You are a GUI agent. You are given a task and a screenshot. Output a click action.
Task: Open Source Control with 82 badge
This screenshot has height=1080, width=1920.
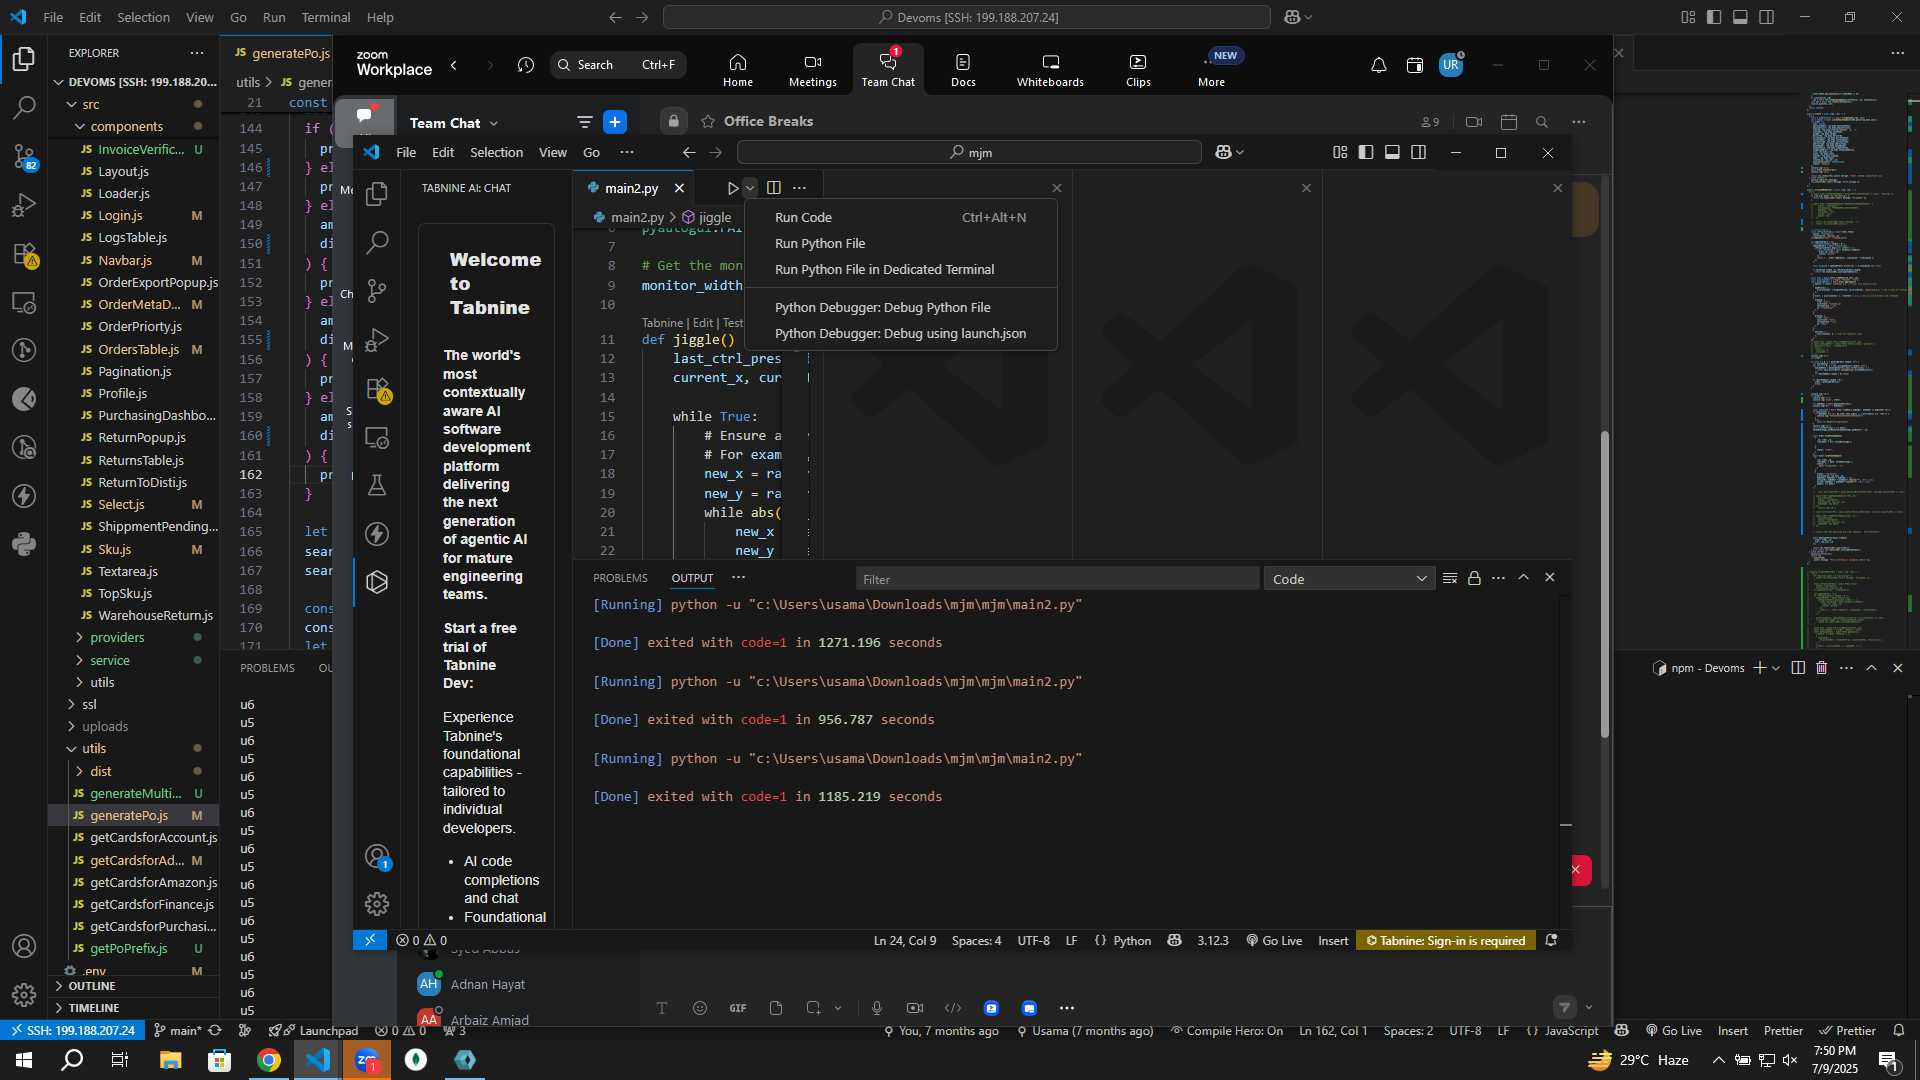24,156
